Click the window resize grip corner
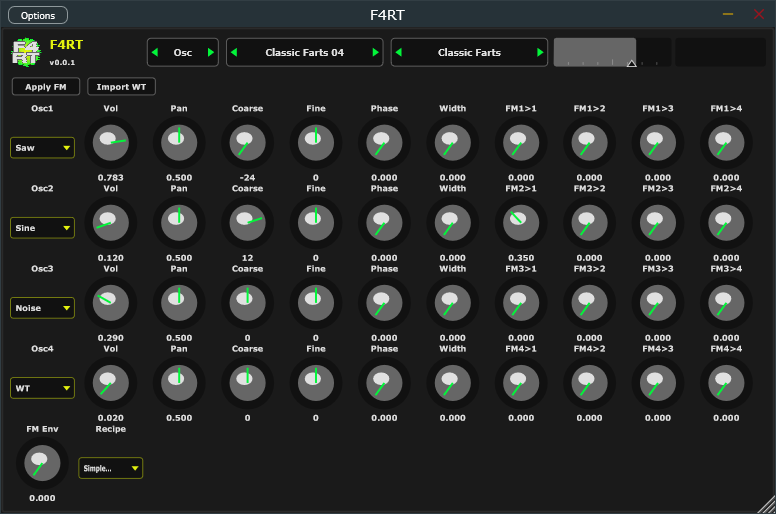776x514 pixels. (x=767, y=505)
